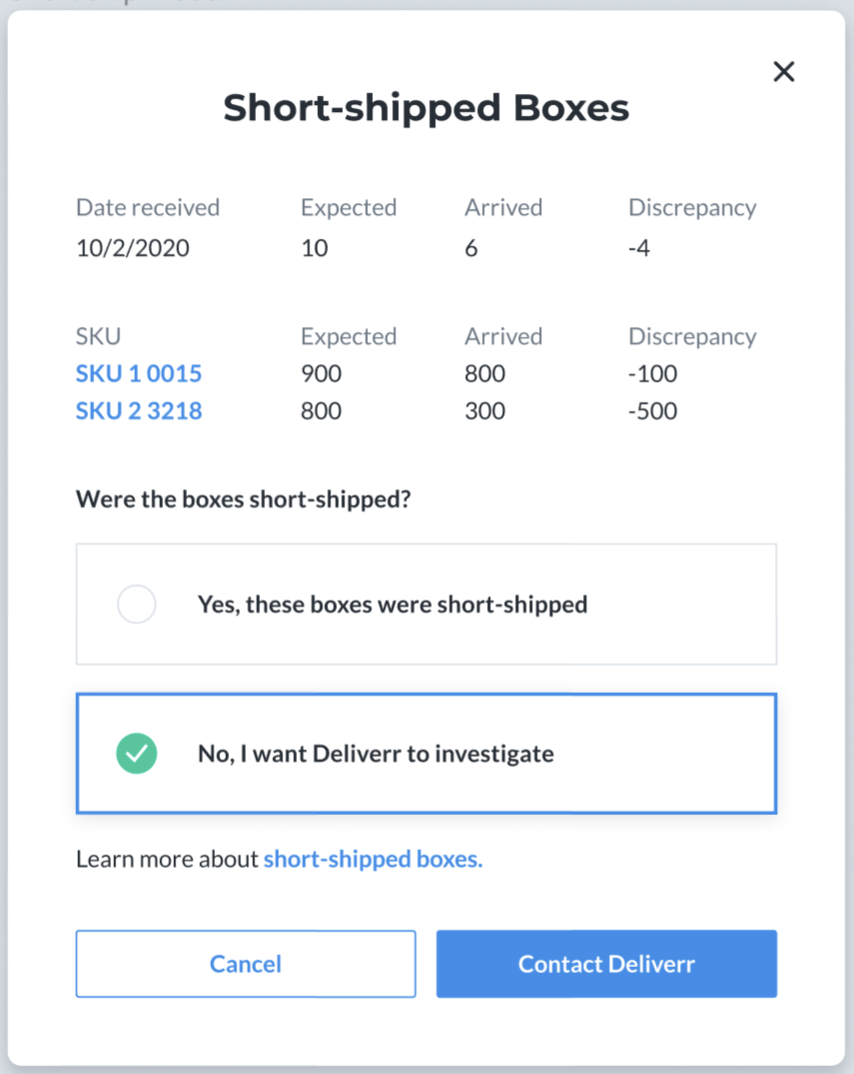Click the "Were the boxes short-shipped?" question
Viewport: 854px width, 1074px height.
click(243, 499)
